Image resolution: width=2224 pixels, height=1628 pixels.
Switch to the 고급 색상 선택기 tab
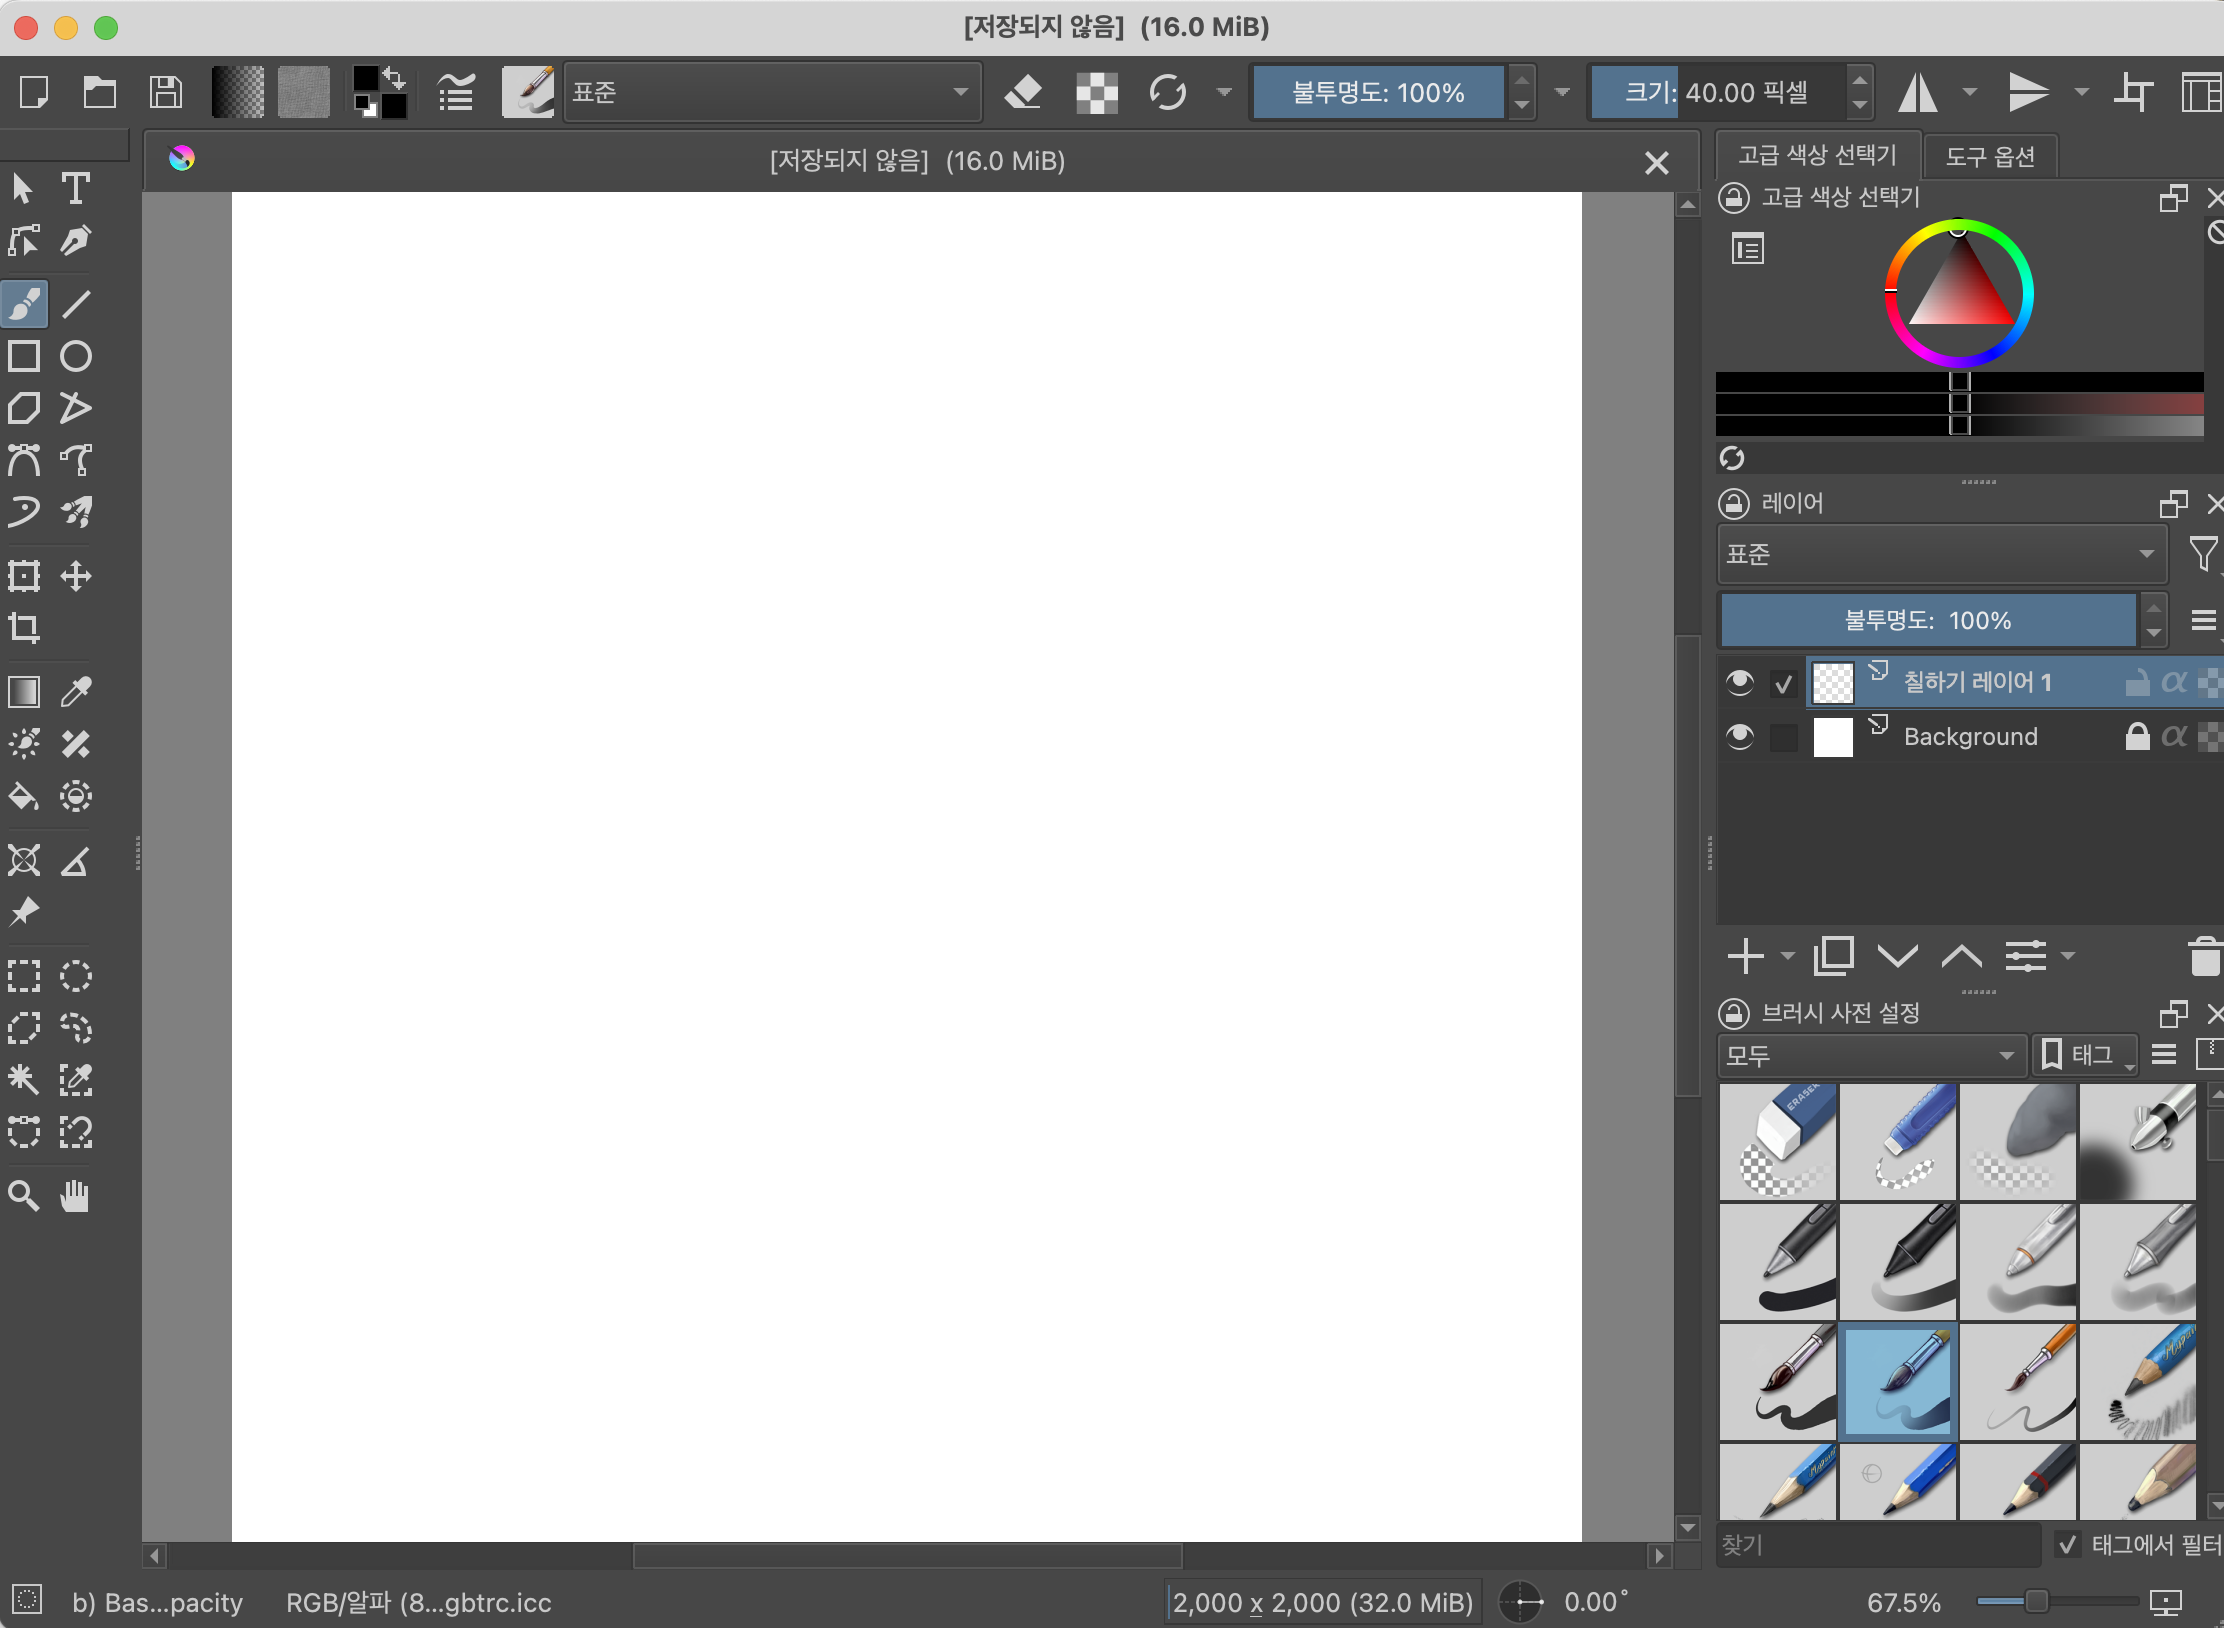tap(1817, 155)
